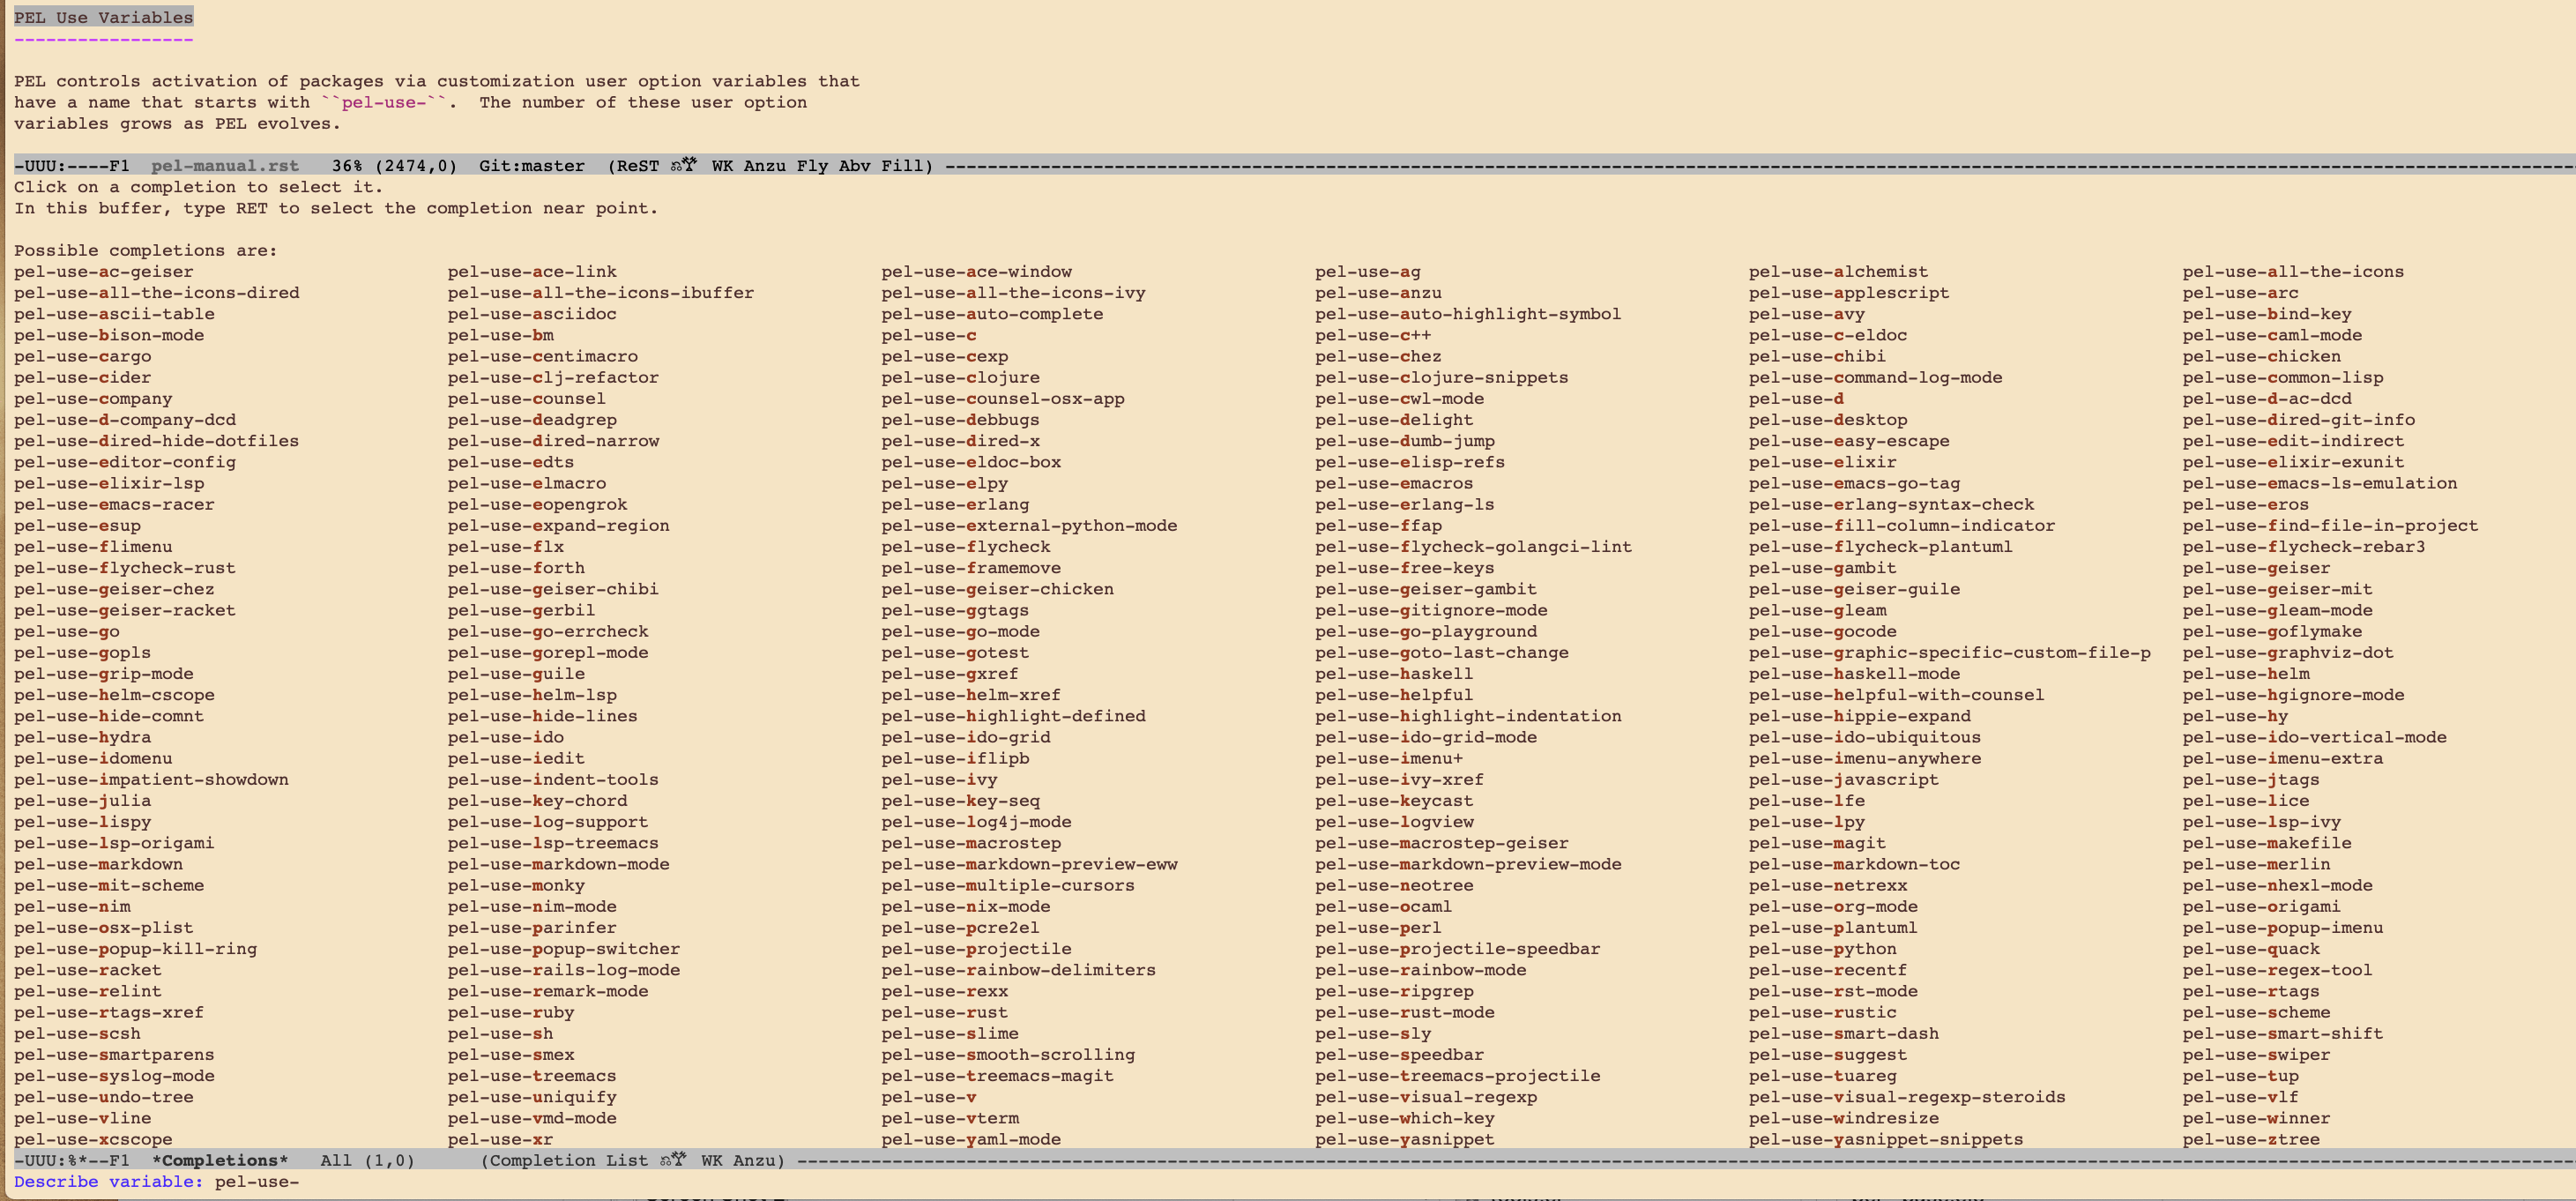This screenshot has height=1201, width=2576.
Task: Select pel-use-deadgrep completion
Action: [x=532, y=420]
